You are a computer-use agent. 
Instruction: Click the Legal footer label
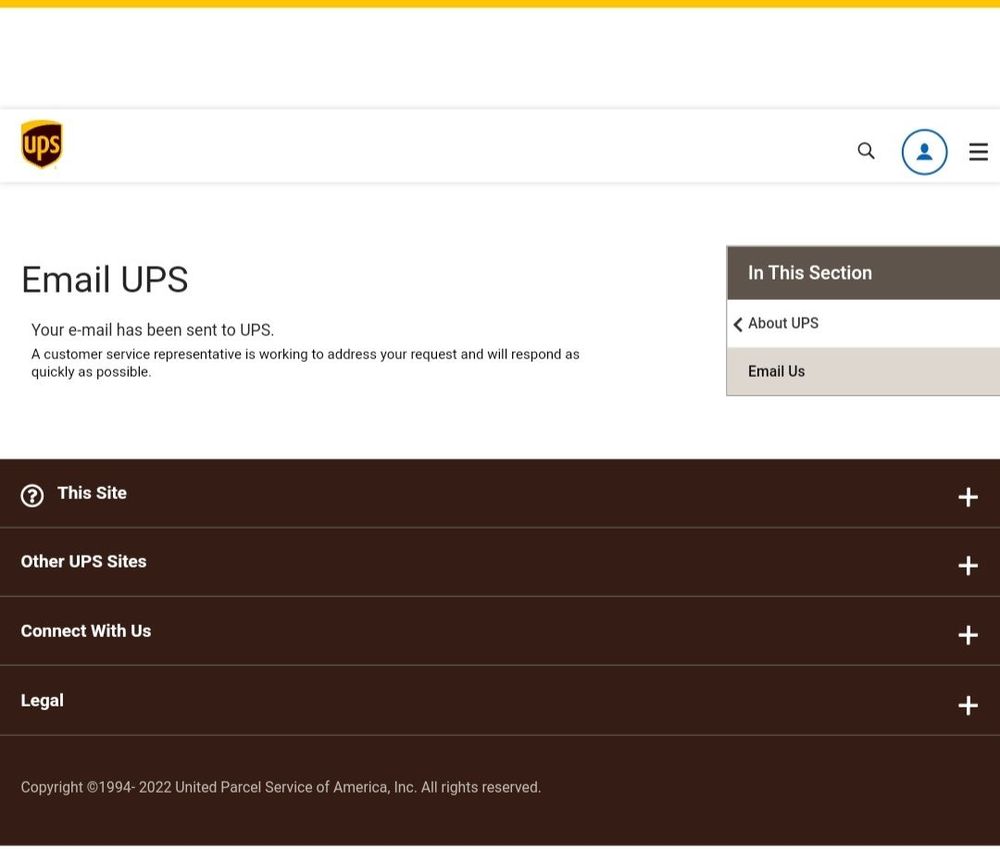click(x=42, y=700)
